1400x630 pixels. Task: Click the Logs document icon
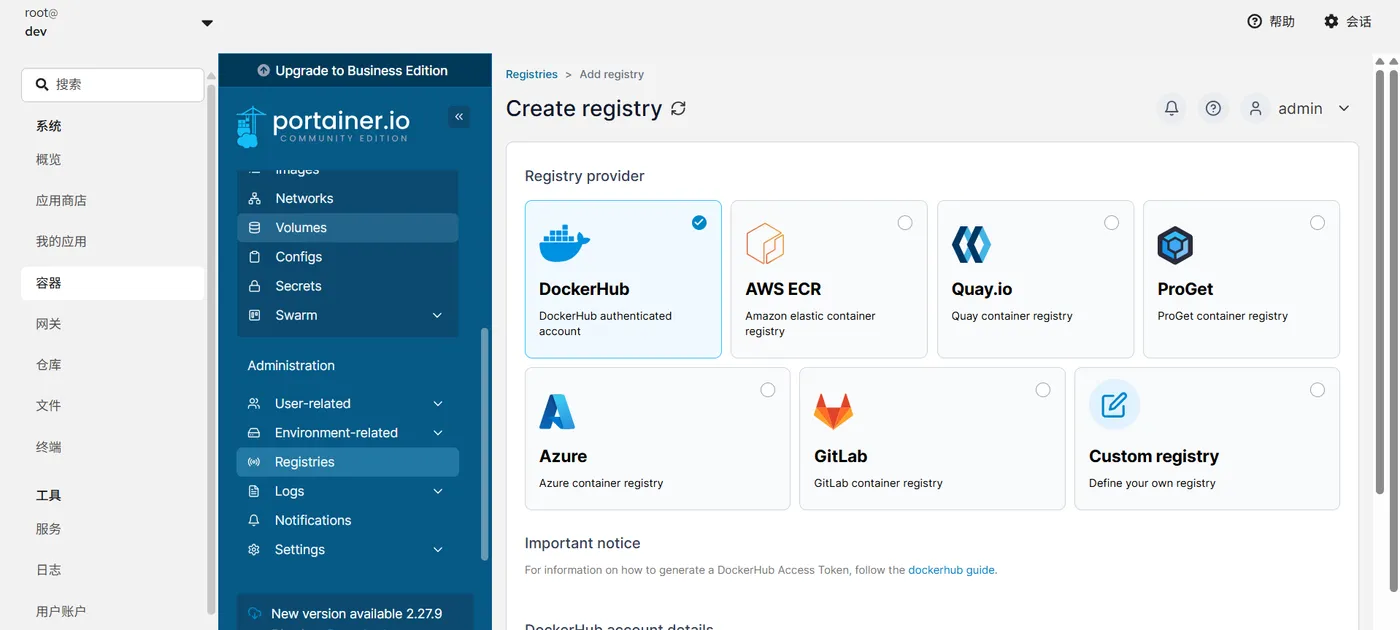point(254,491)
